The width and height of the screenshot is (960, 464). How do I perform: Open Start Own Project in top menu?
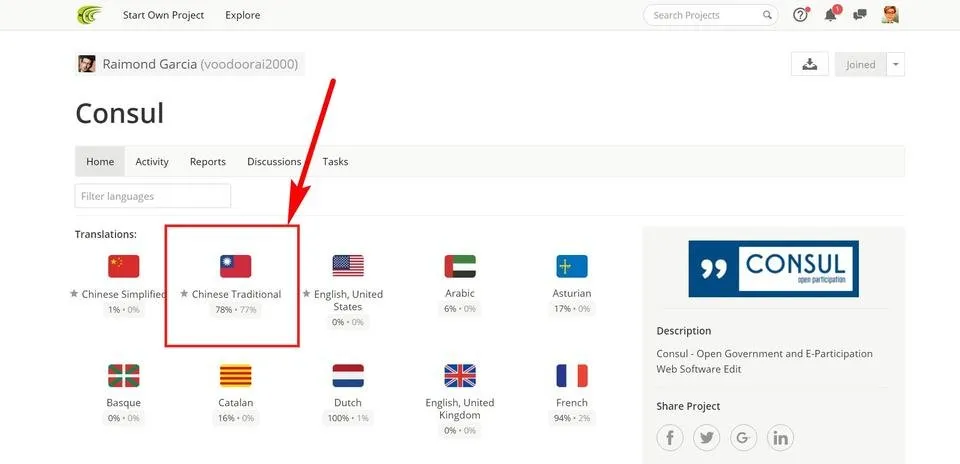click(163, 15)
